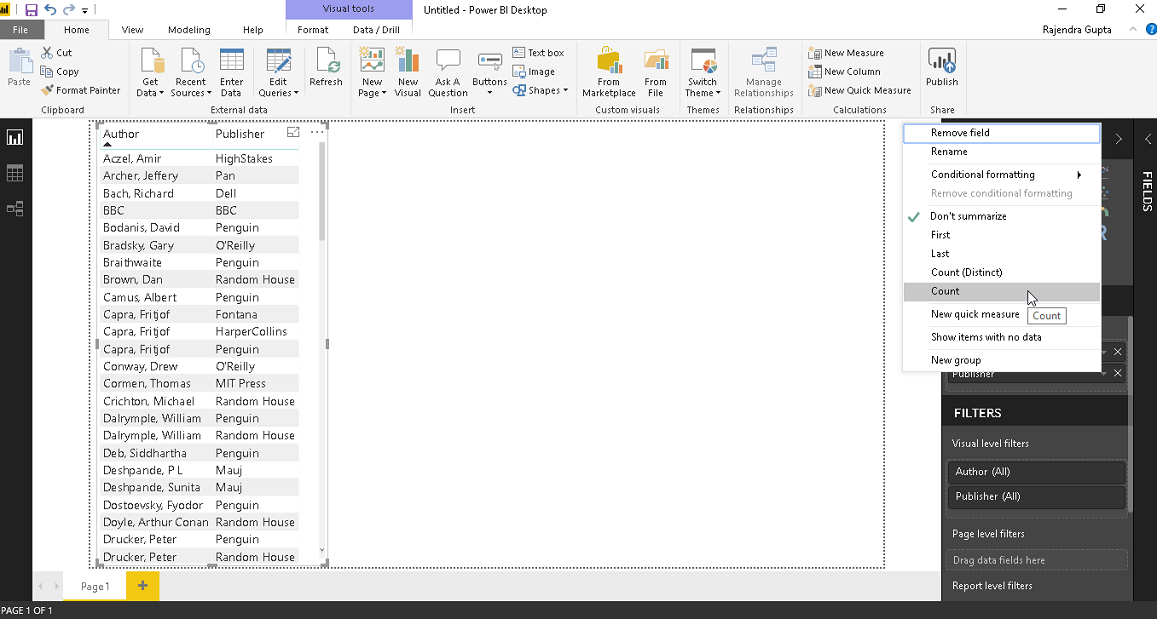The width and height of the screenshot is (1157, 619).
Task: Expand Conditional formatting submenu
Action: point(1002,175)
